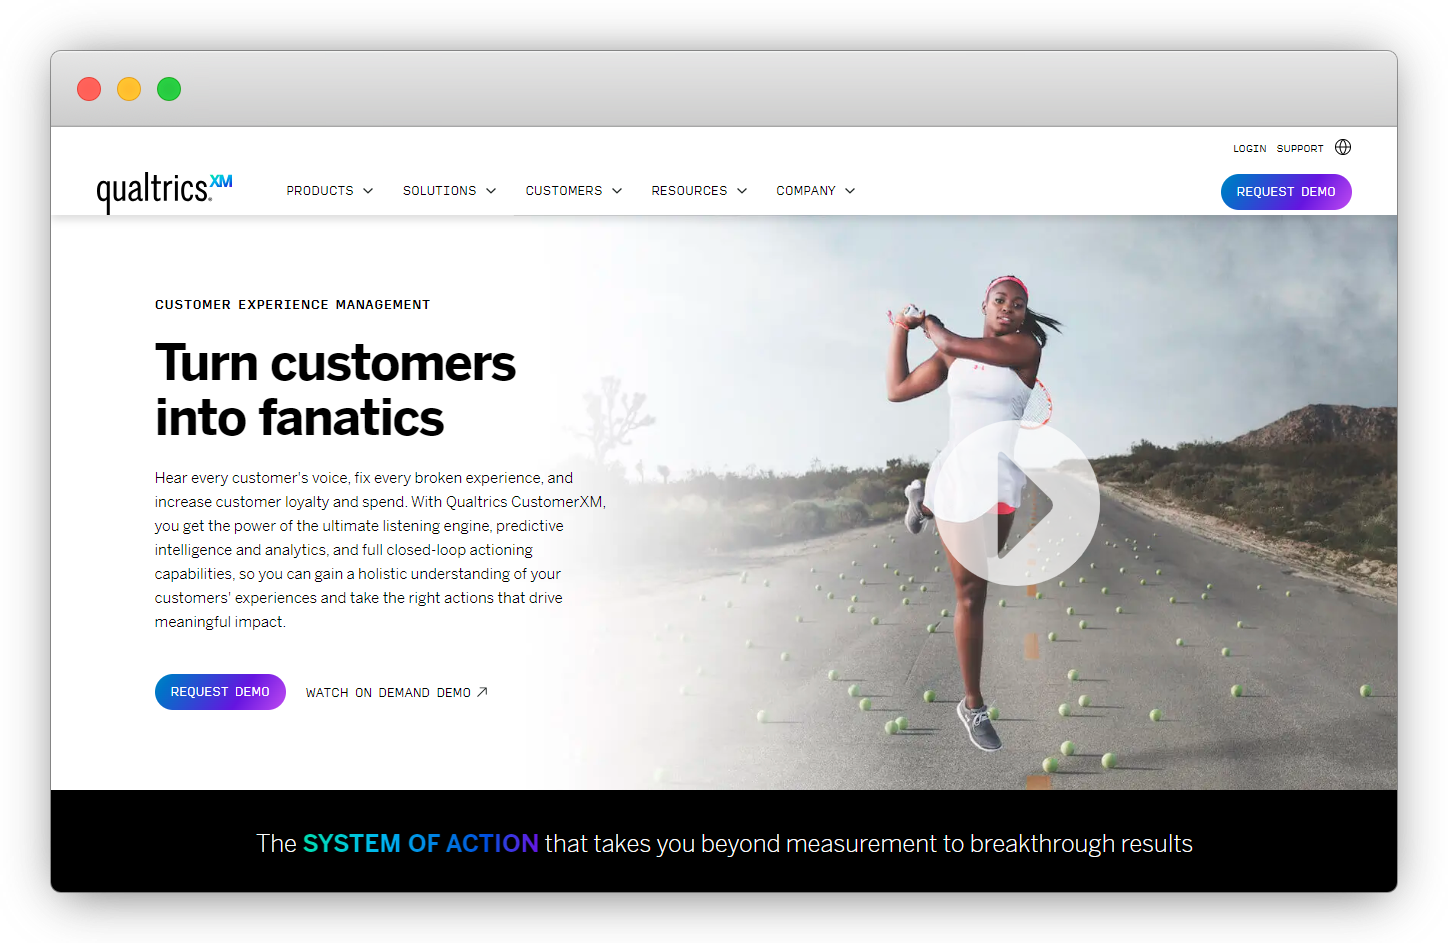Image resolution: width=1448 pixels, height=943 pixels.
Task: Click SUPPORT in the top menu
Action: coord(1299,147)
